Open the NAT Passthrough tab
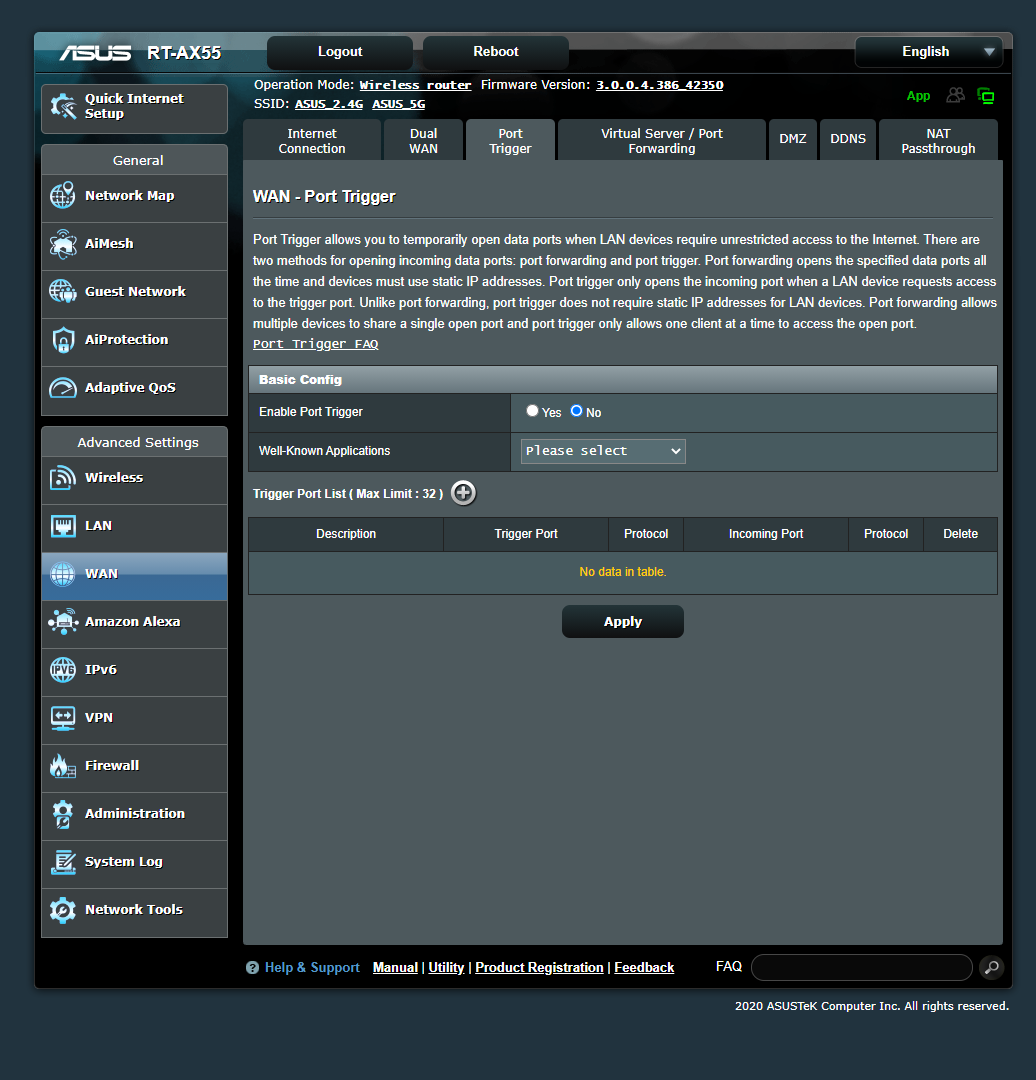Image resolution: width=1036 pixels, height=1080 pixels. click(938, 141)
